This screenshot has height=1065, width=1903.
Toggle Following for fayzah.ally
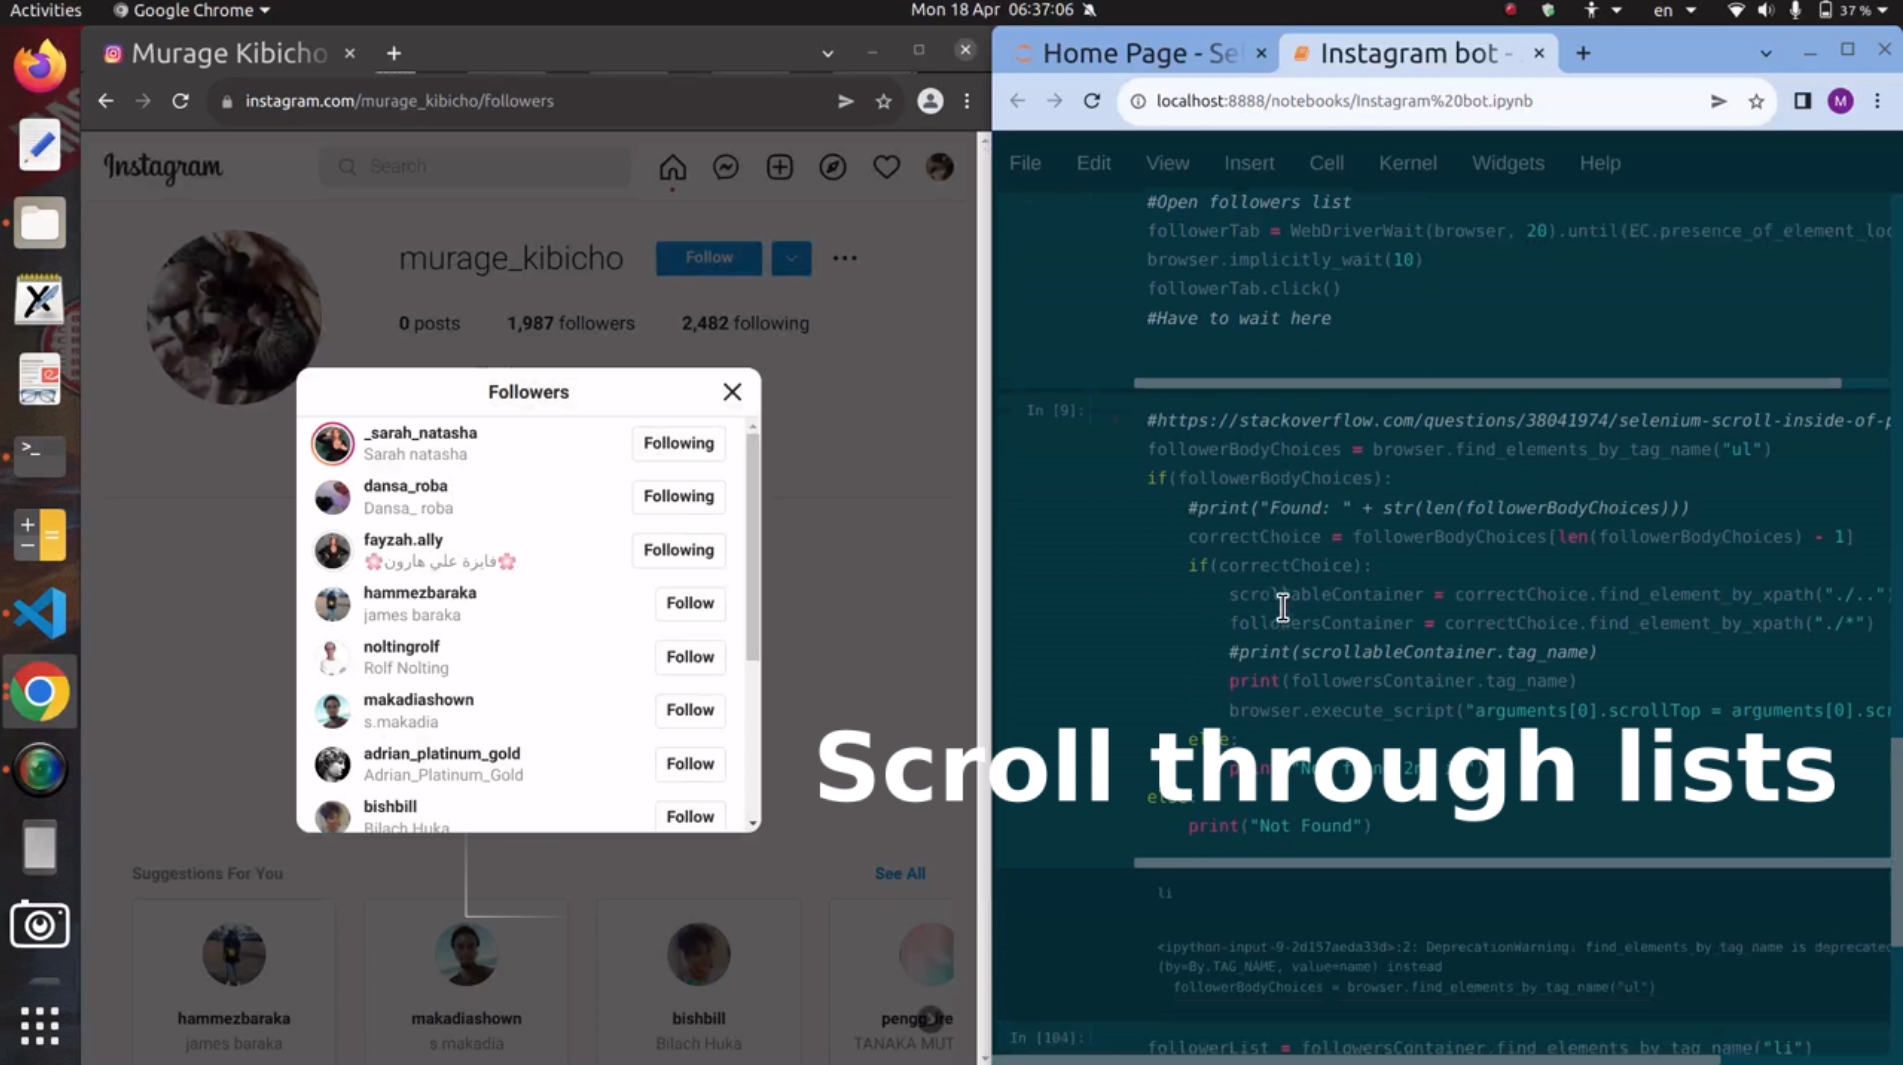tap(678, 550)
